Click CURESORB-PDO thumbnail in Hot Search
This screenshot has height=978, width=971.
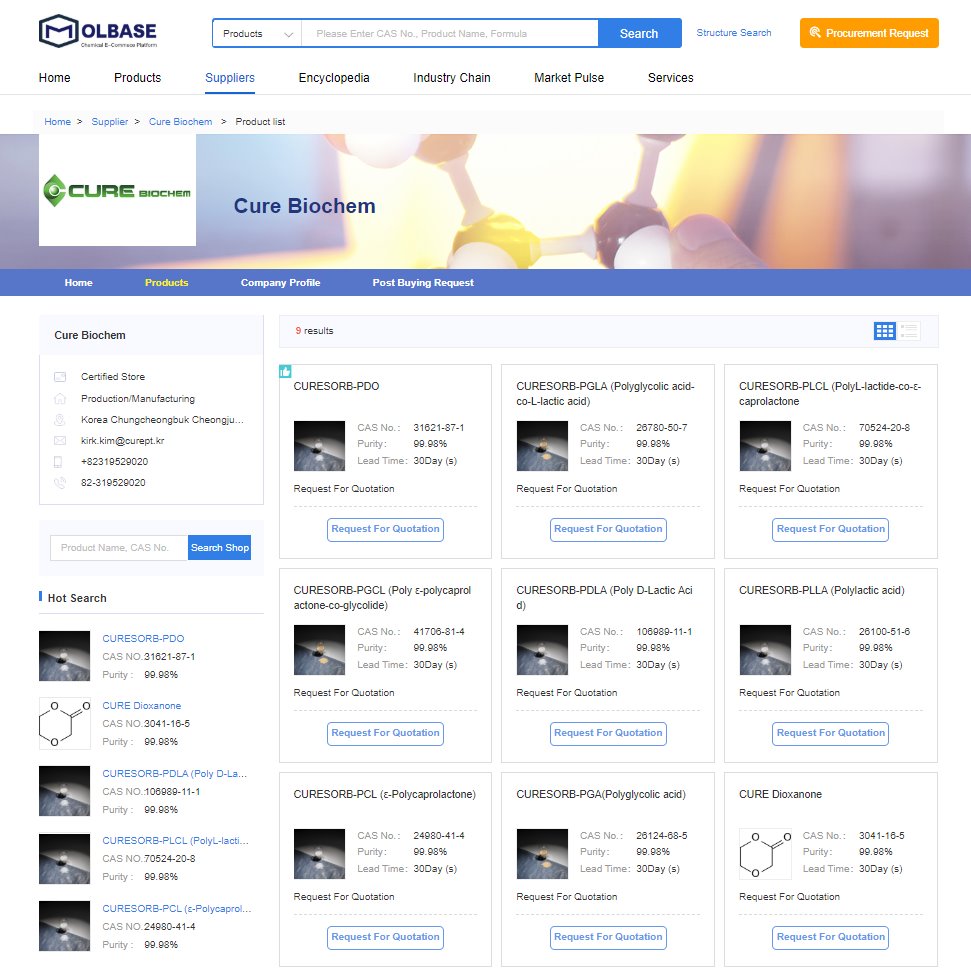pyautogui.click(x=64, y=656)
